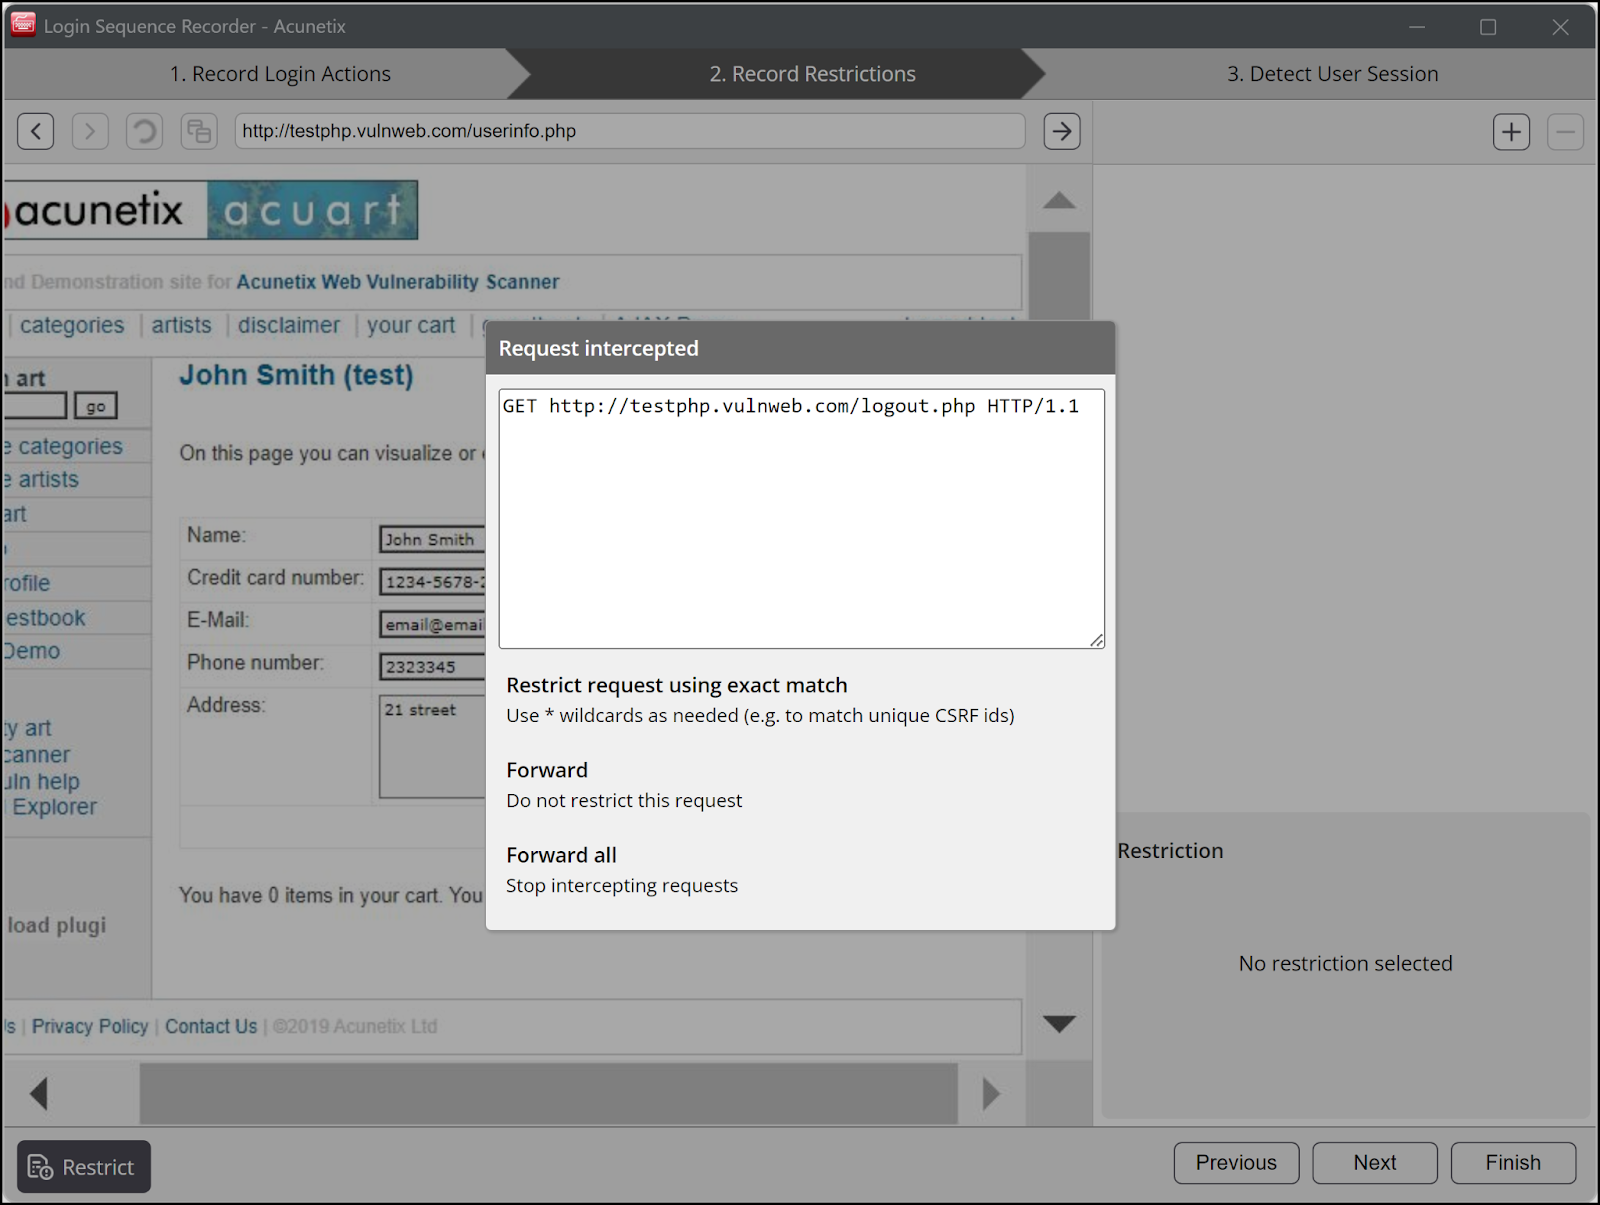Open the Contact Us link
The height and width of the screenshot is (1205, 1600).
click(x=211, y=1026)
